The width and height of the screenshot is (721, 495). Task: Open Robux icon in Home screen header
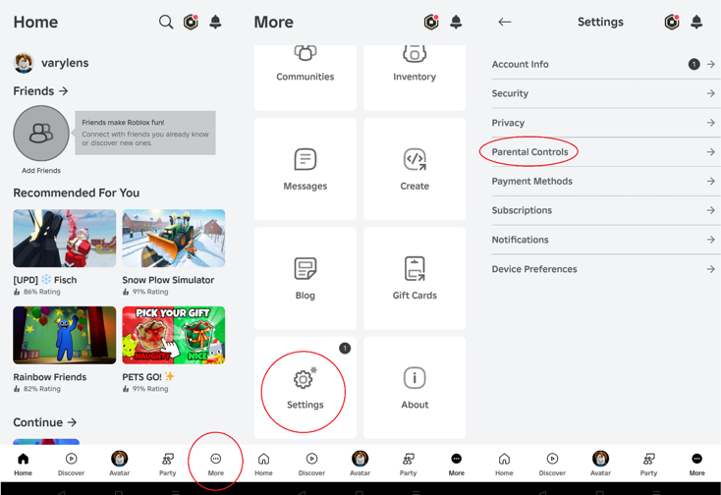pos(191,22)
